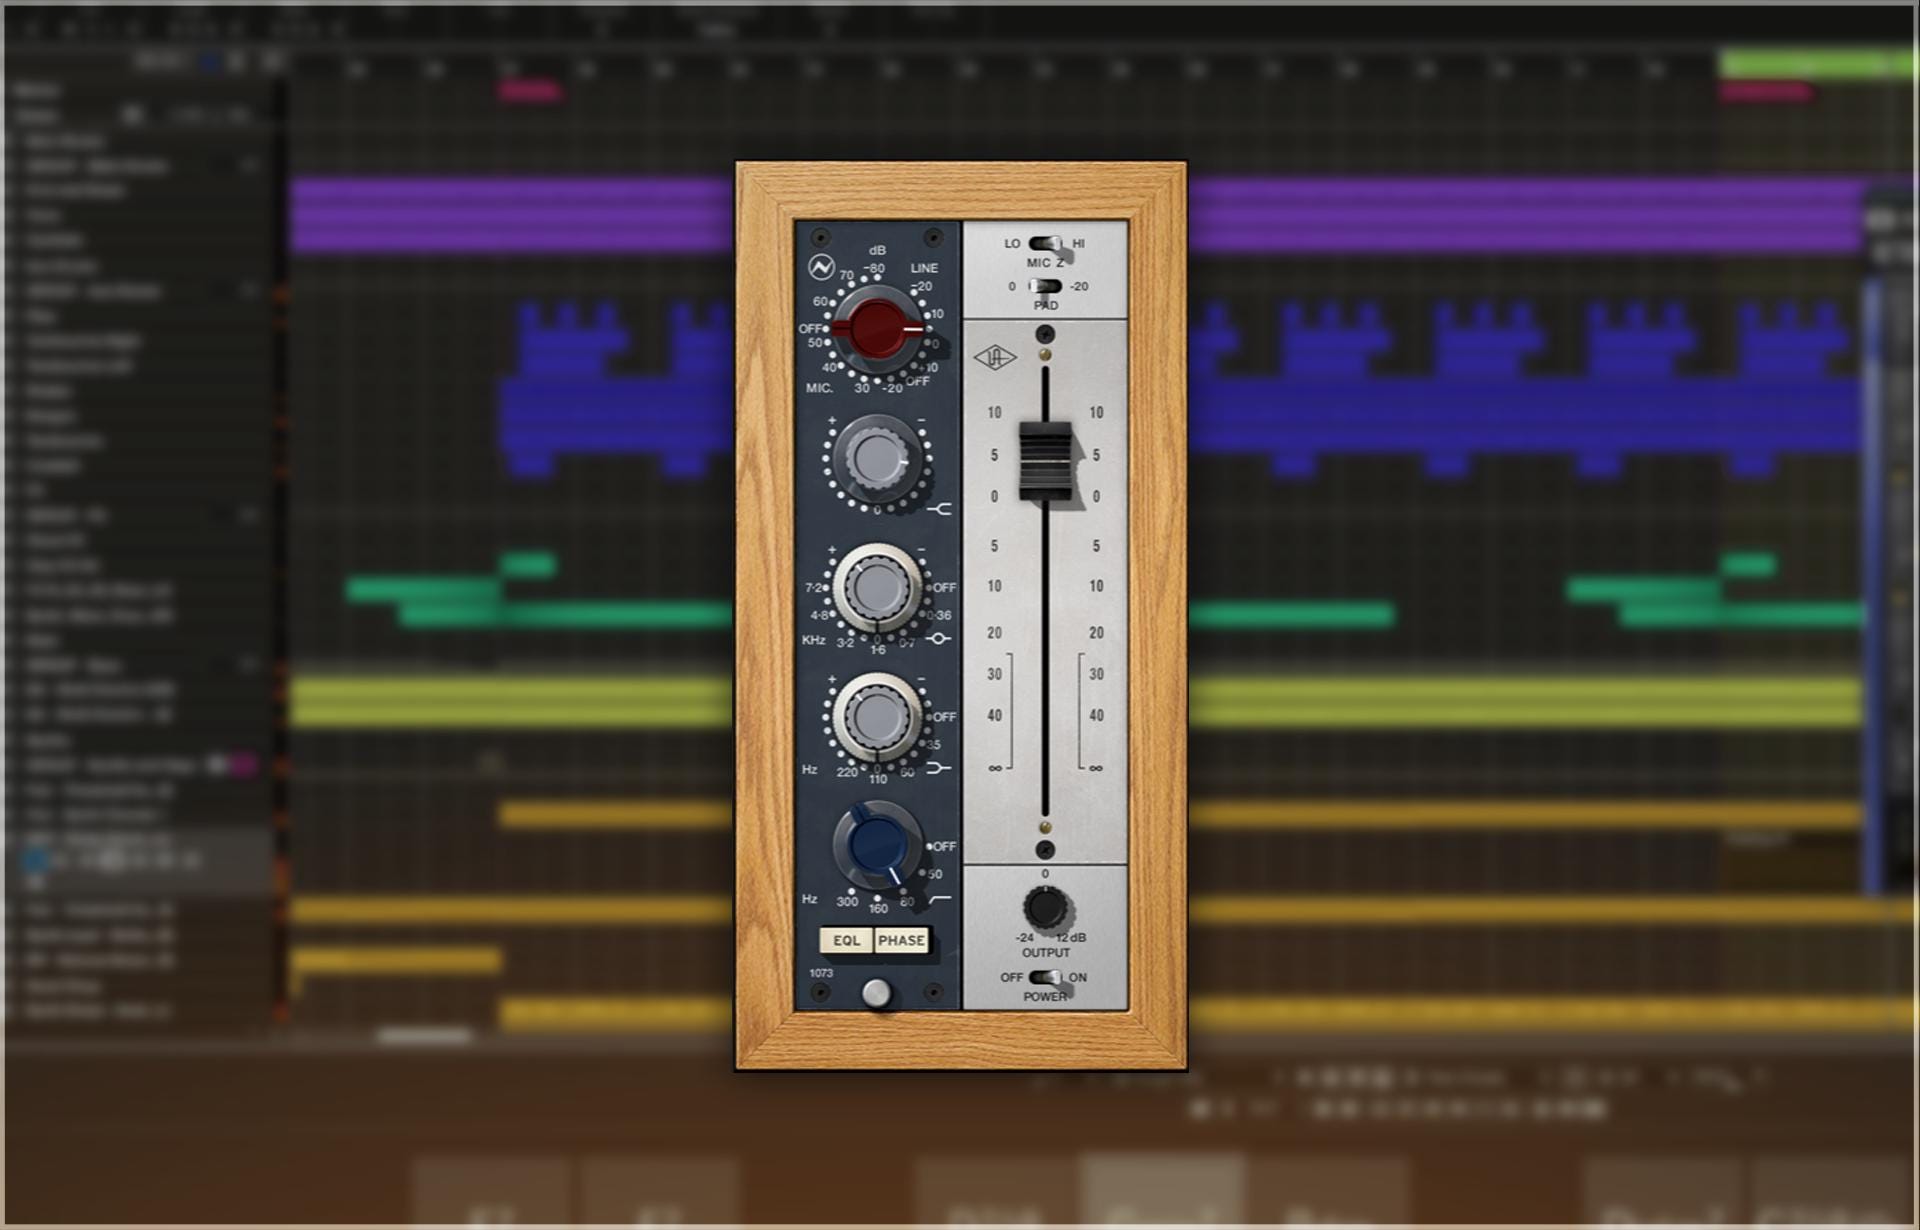Screen dimensions: 1920x1230
Task: Click the 35 label of low band
Action: point(934,745)
